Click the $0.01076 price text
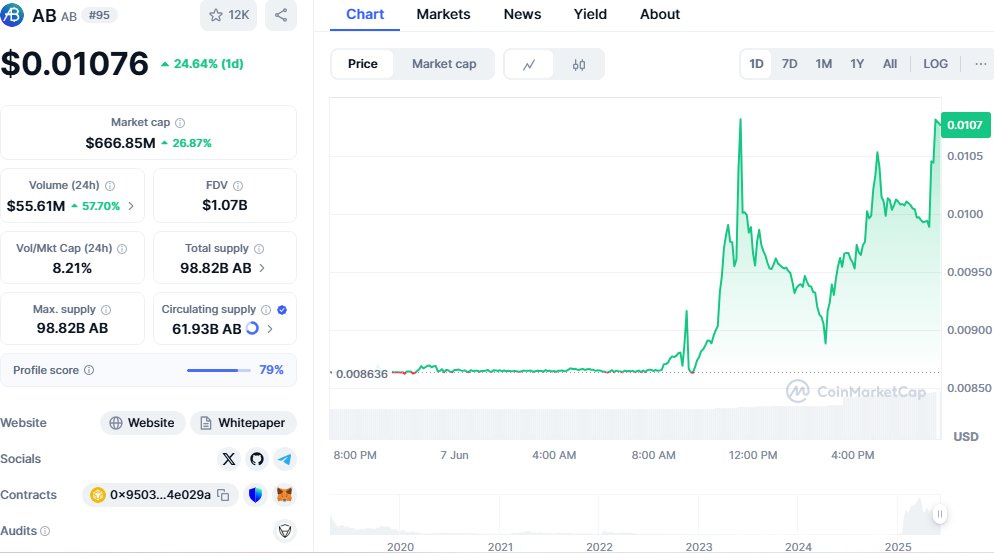The image size is (994, 553). [x=74, y=64]
